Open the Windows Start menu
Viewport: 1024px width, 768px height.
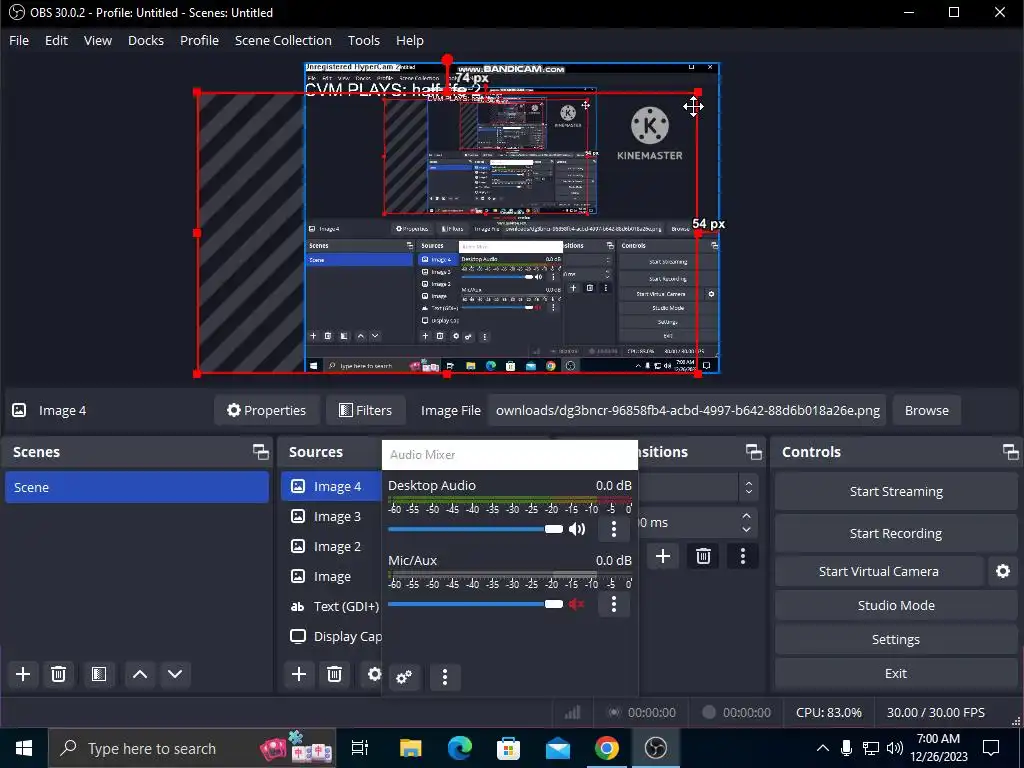(x=24, y=748)
